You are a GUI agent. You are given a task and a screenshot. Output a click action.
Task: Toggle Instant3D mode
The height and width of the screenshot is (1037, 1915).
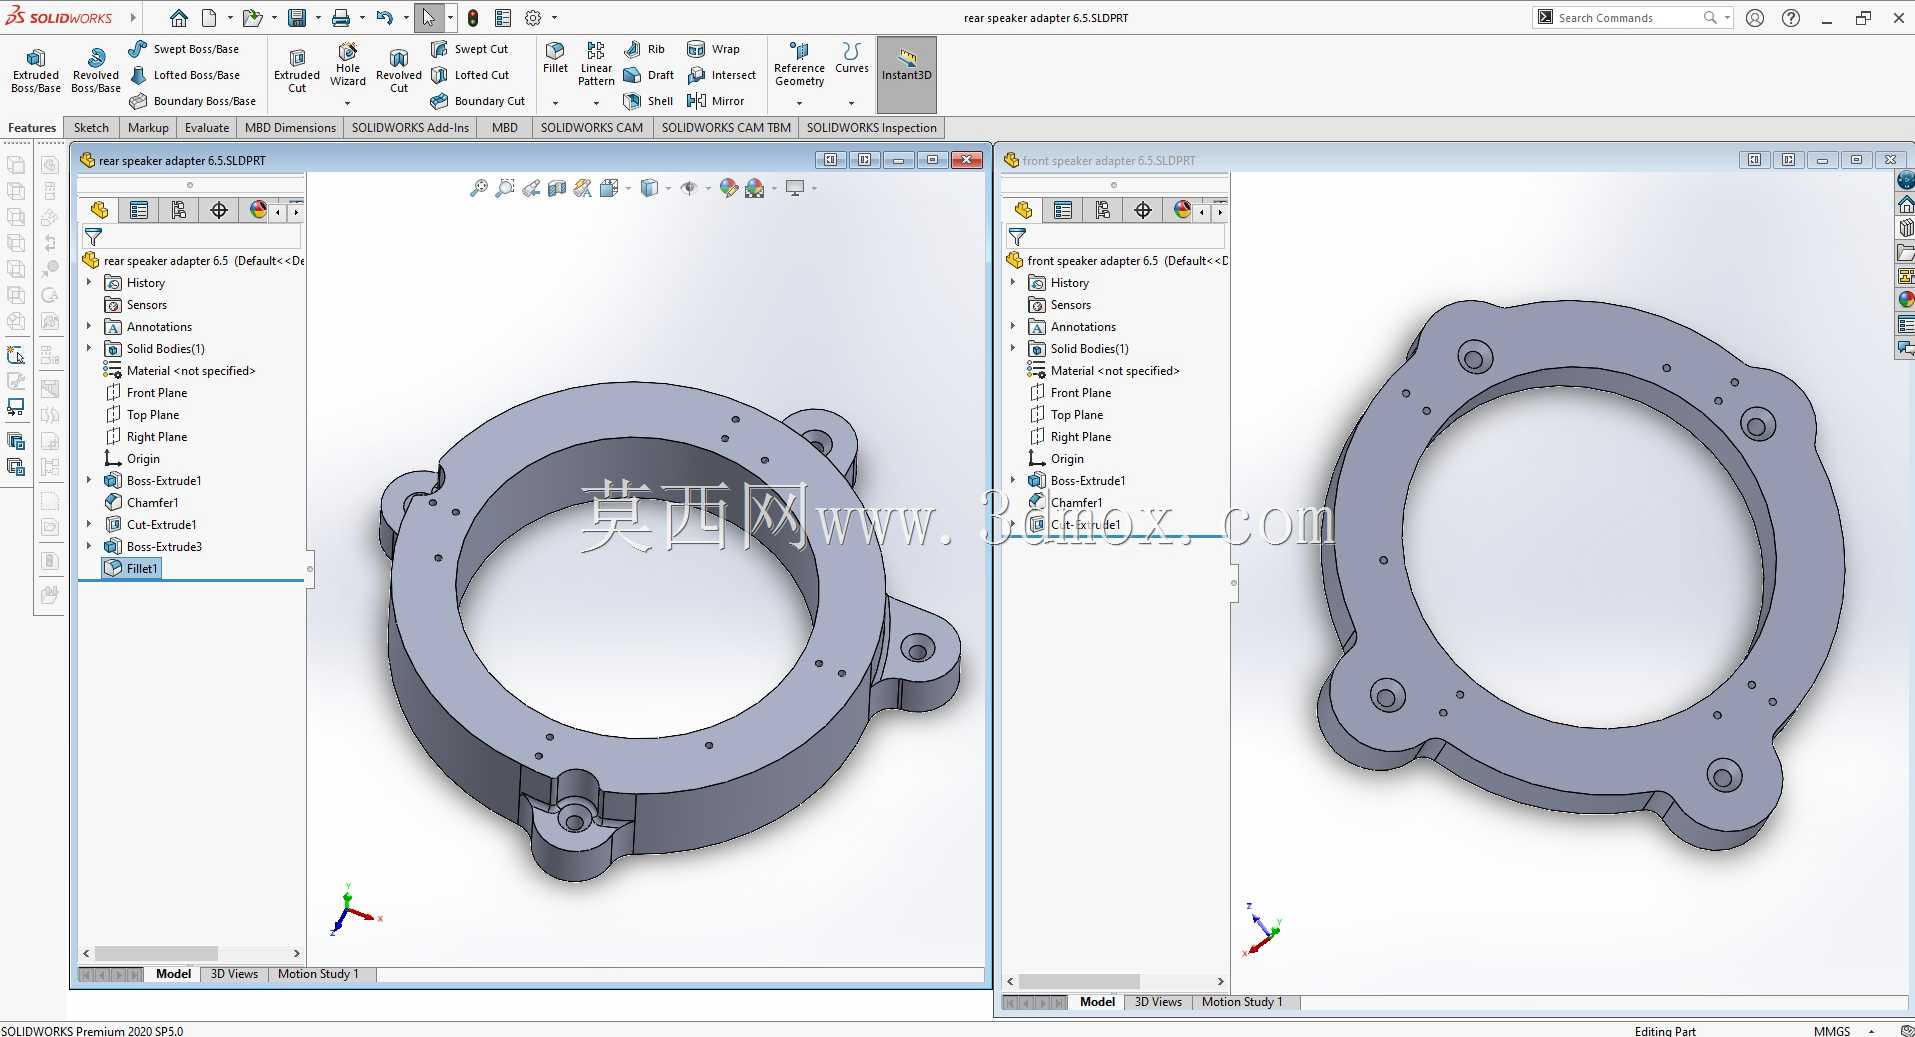(x=907, y=74)
